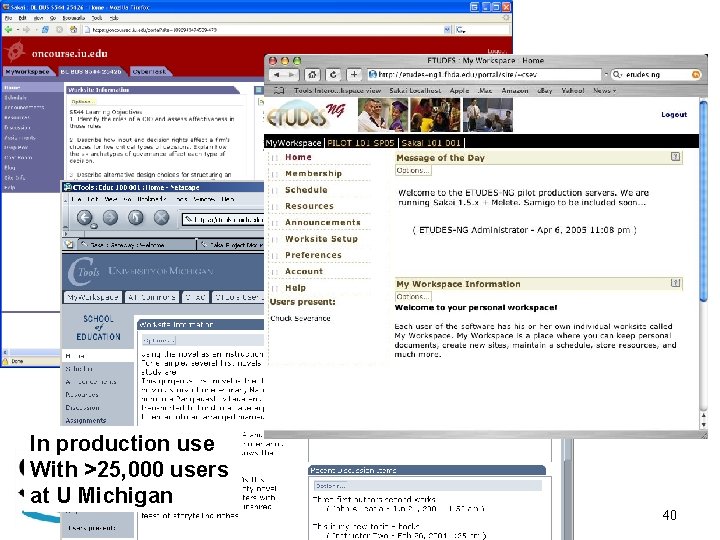The width and height of the screenshot is (720, 540).
Task: Click the graduation photo thumbnail in ETUDES banner
Action: point(383,115)
